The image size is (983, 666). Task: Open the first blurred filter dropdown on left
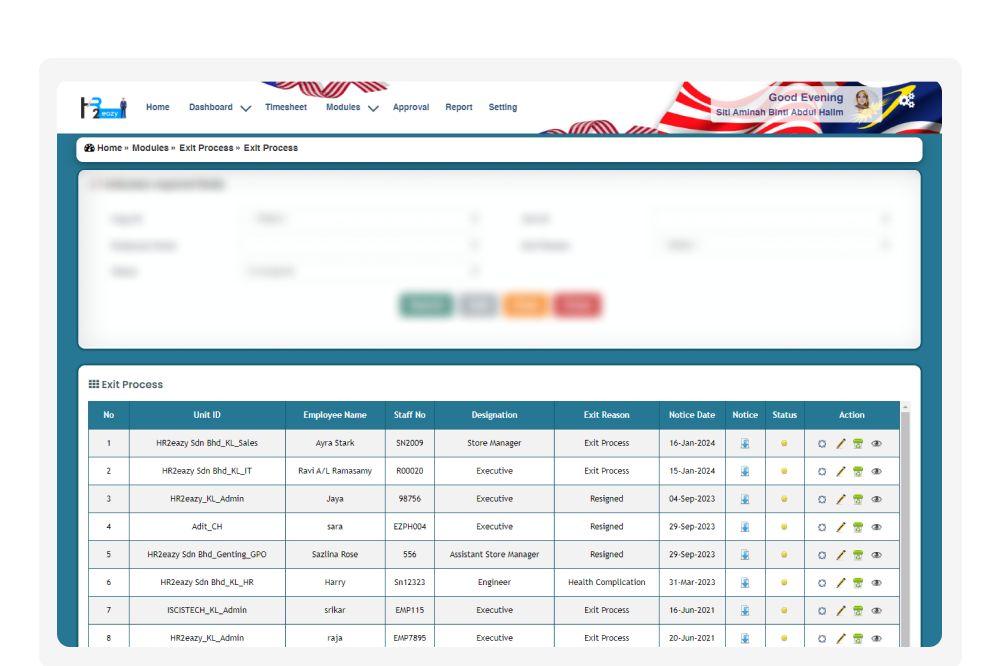(361, 218)
